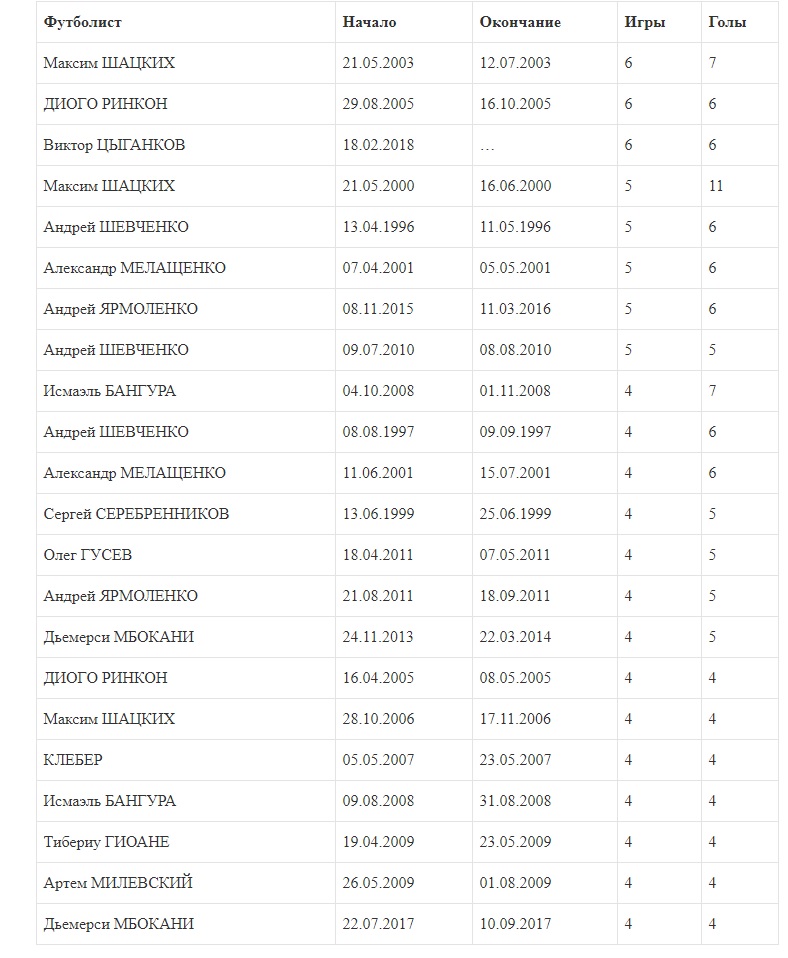Click the Начало column header

369,22
